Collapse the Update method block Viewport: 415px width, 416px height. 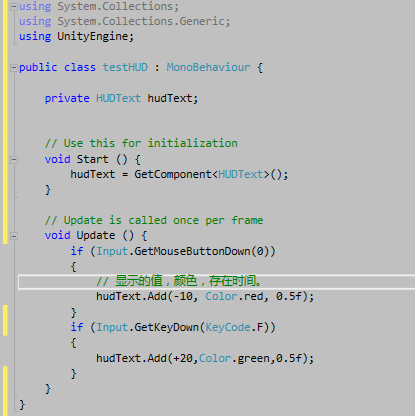(14, 236)
